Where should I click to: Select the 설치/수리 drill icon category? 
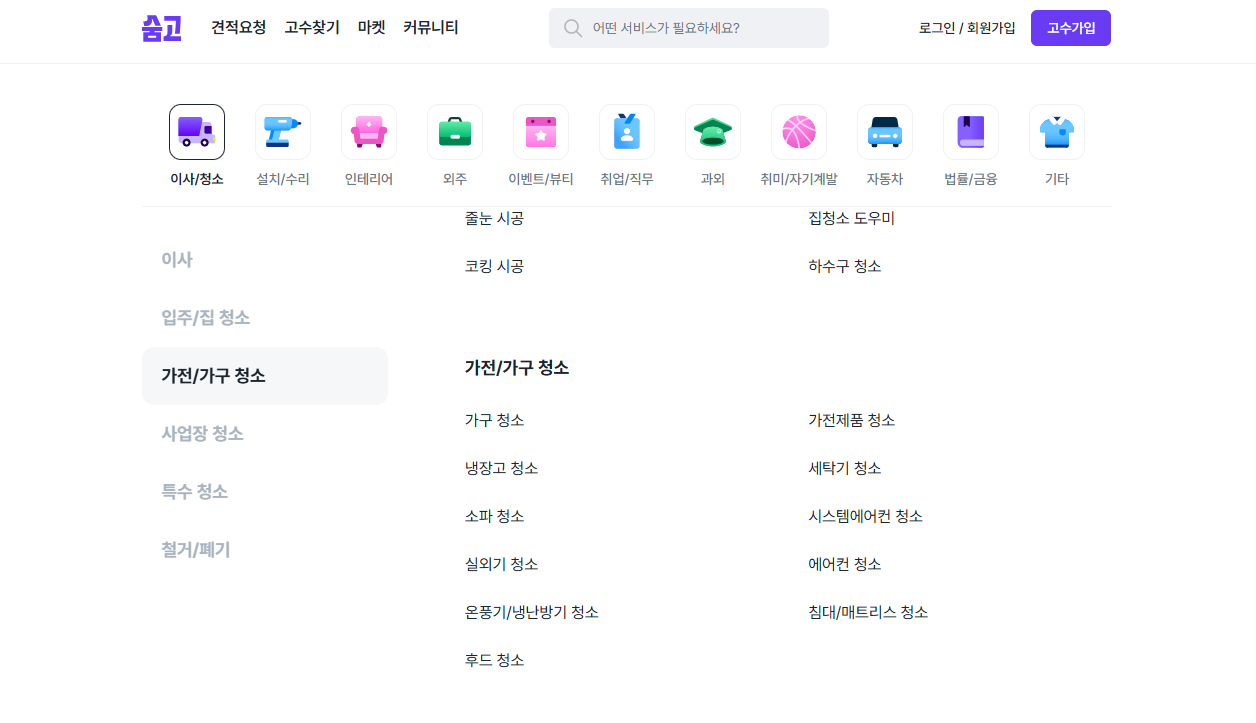pos(282,131)
